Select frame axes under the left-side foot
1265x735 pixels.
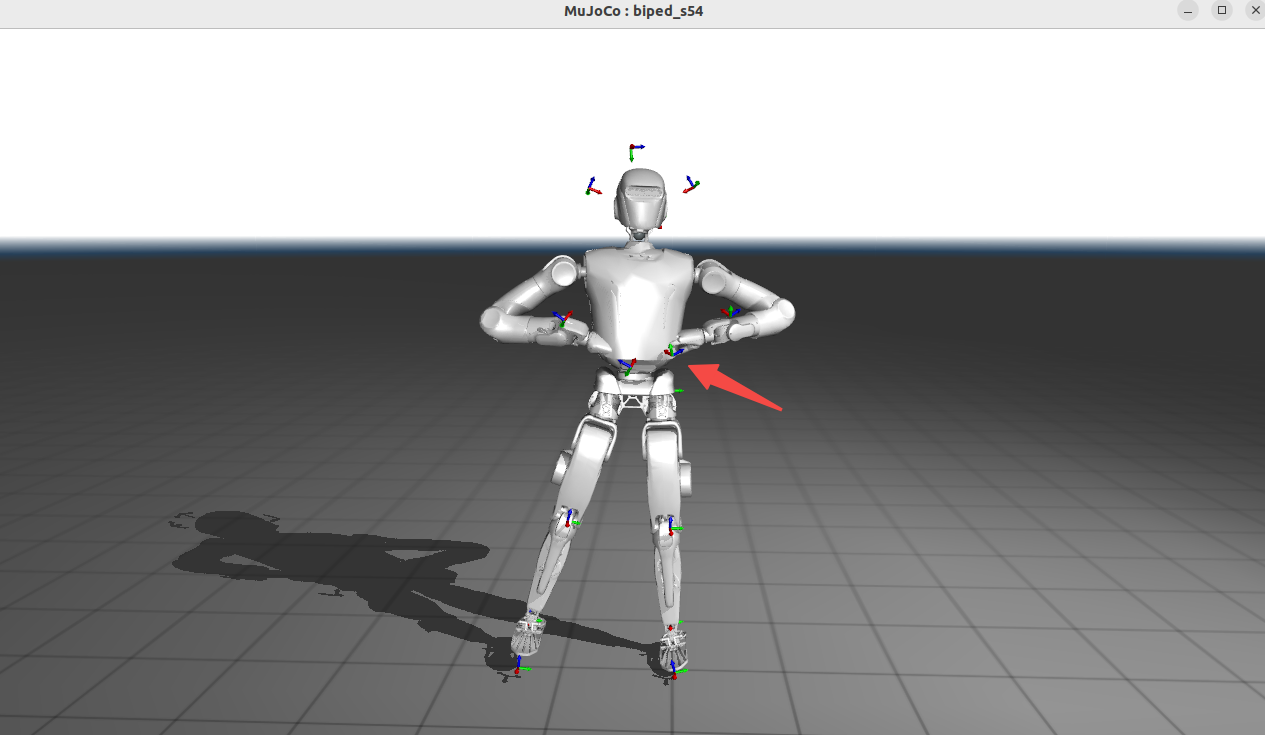[x=518, y=667]
